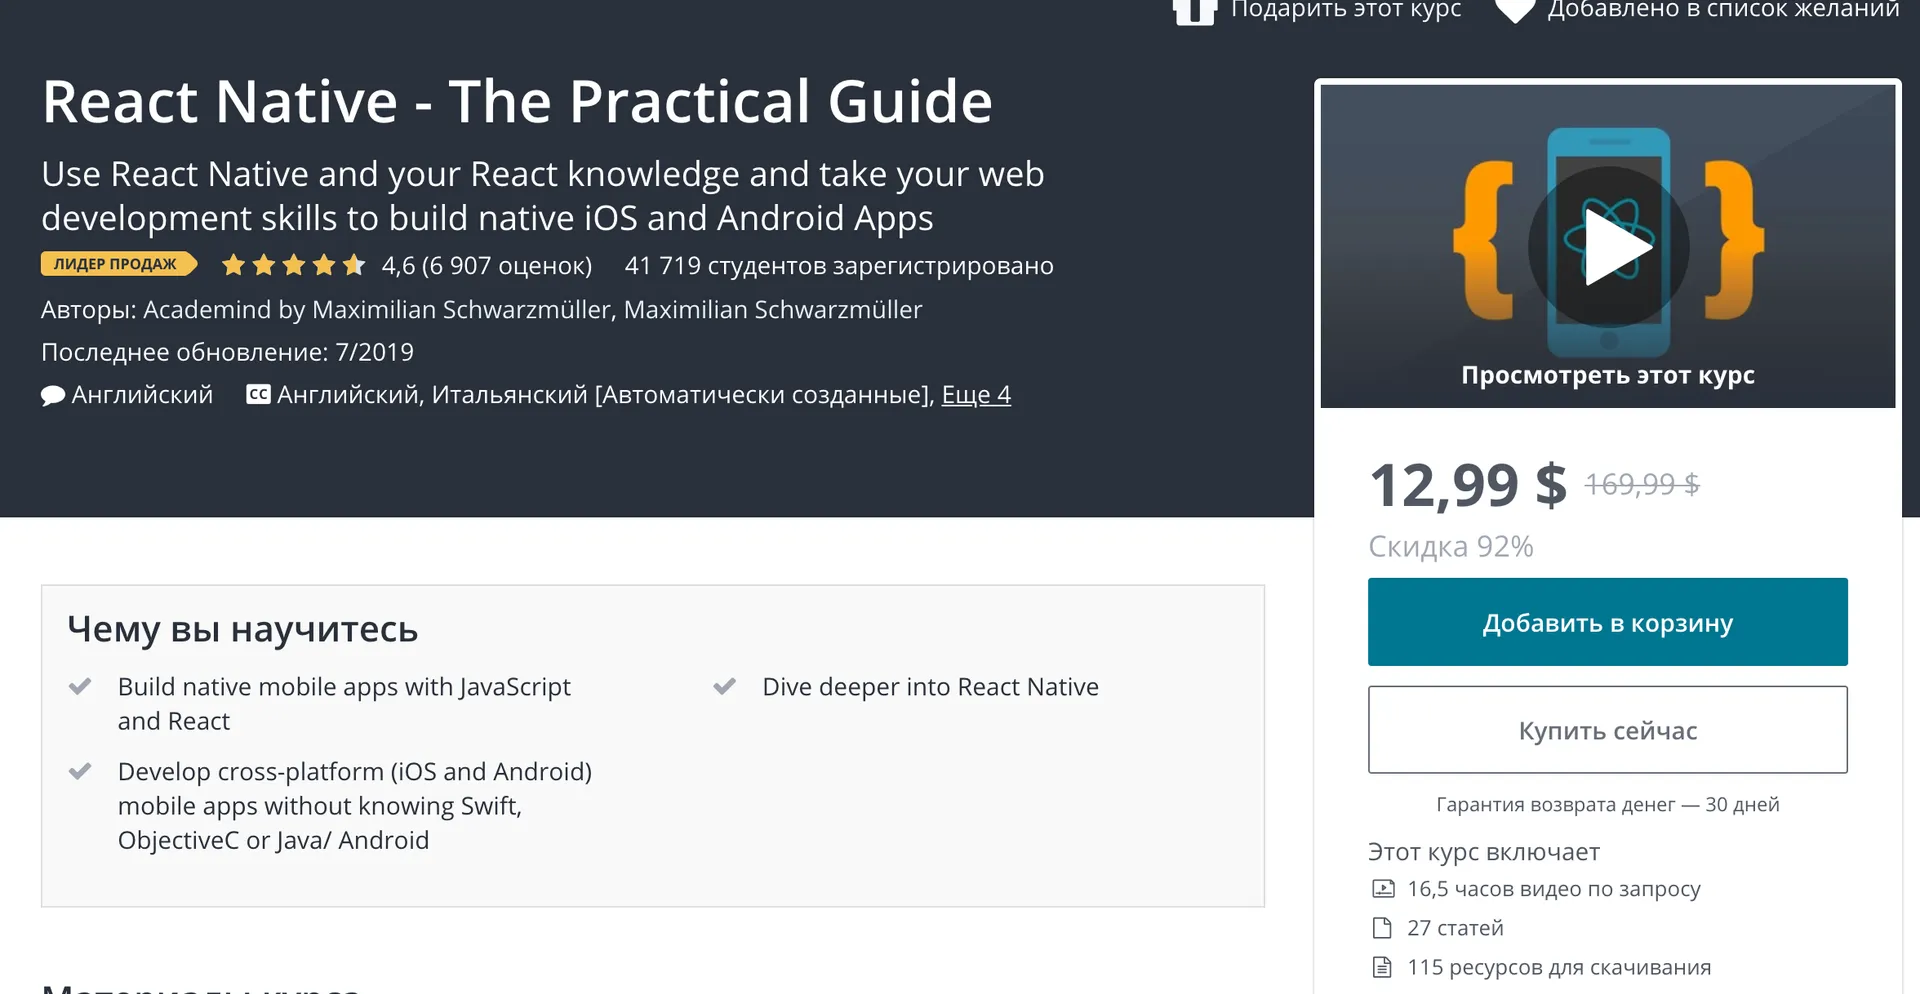Open the "Подарить этот курс" link
This screenshot has height=994, width=1920.
pyautogui.click(x=1345, y=10)
